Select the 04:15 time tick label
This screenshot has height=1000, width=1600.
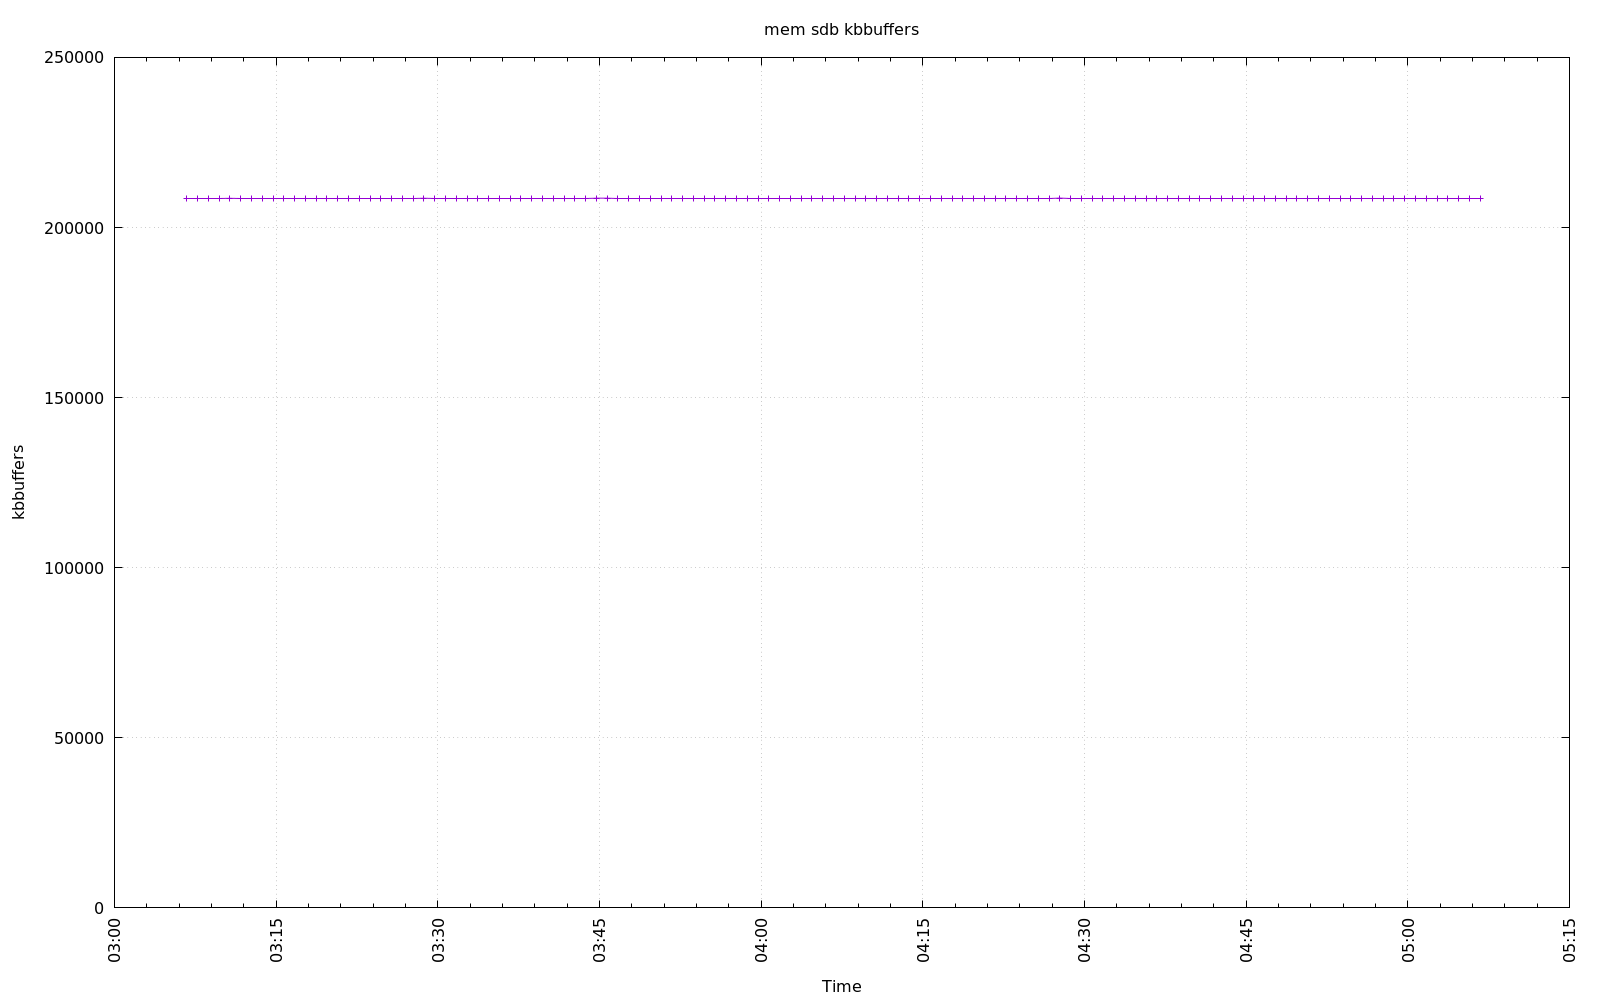923,943
